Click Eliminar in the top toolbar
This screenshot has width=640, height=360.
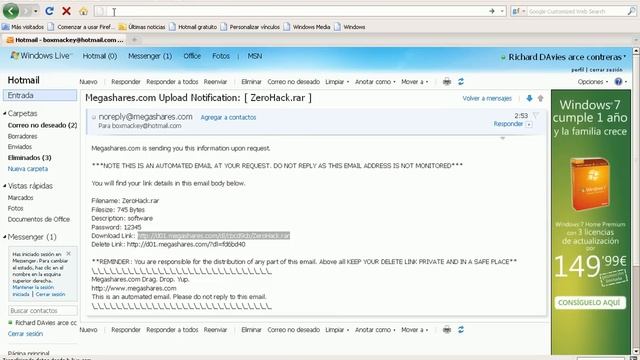(x=251, y=82)
